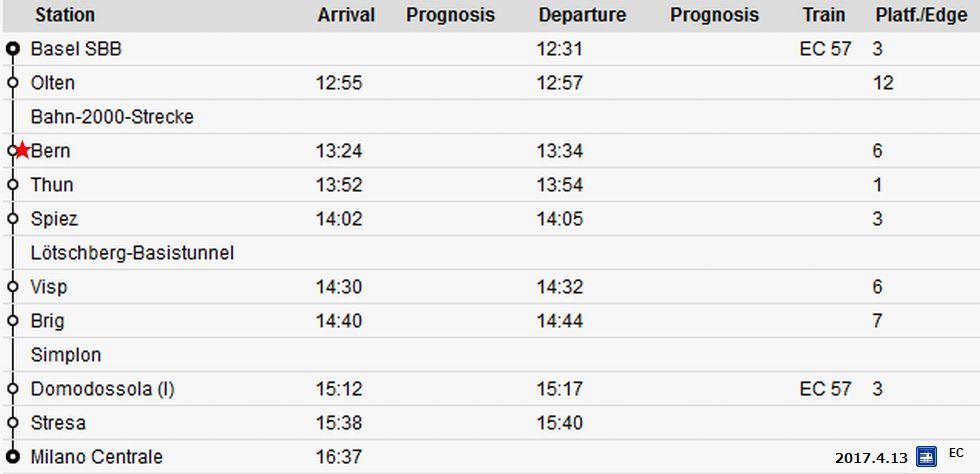Click the red star next to Bern
This screenshot has height=474, width=980.
click(x=22, y=151)
